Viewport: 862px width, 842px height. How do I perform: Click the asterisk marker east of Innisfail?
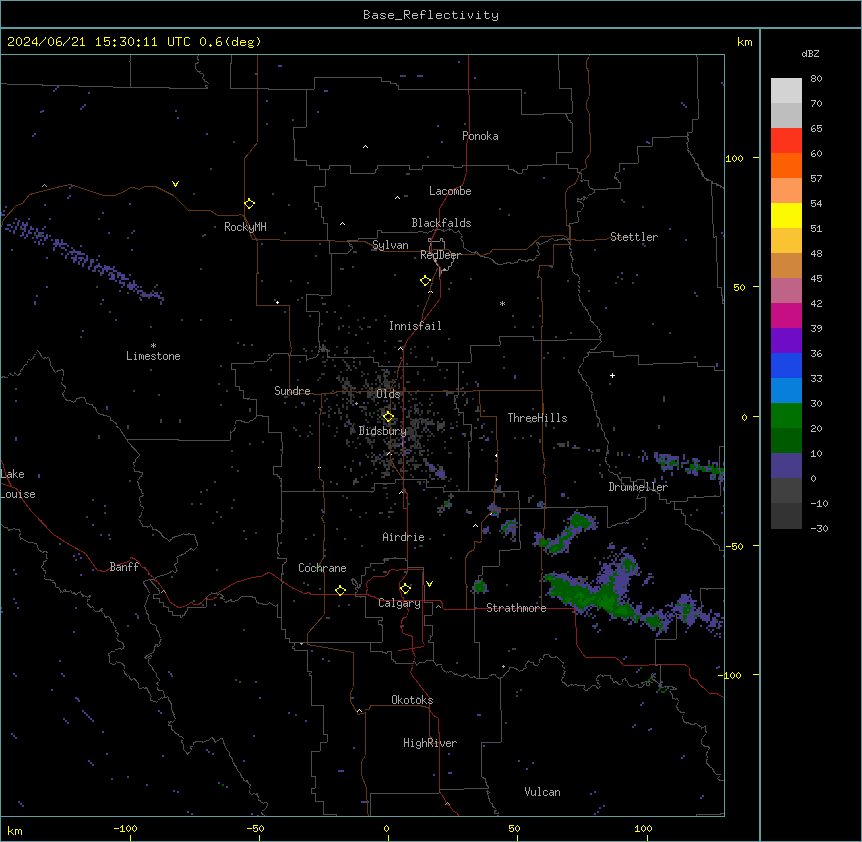[502, 303]
